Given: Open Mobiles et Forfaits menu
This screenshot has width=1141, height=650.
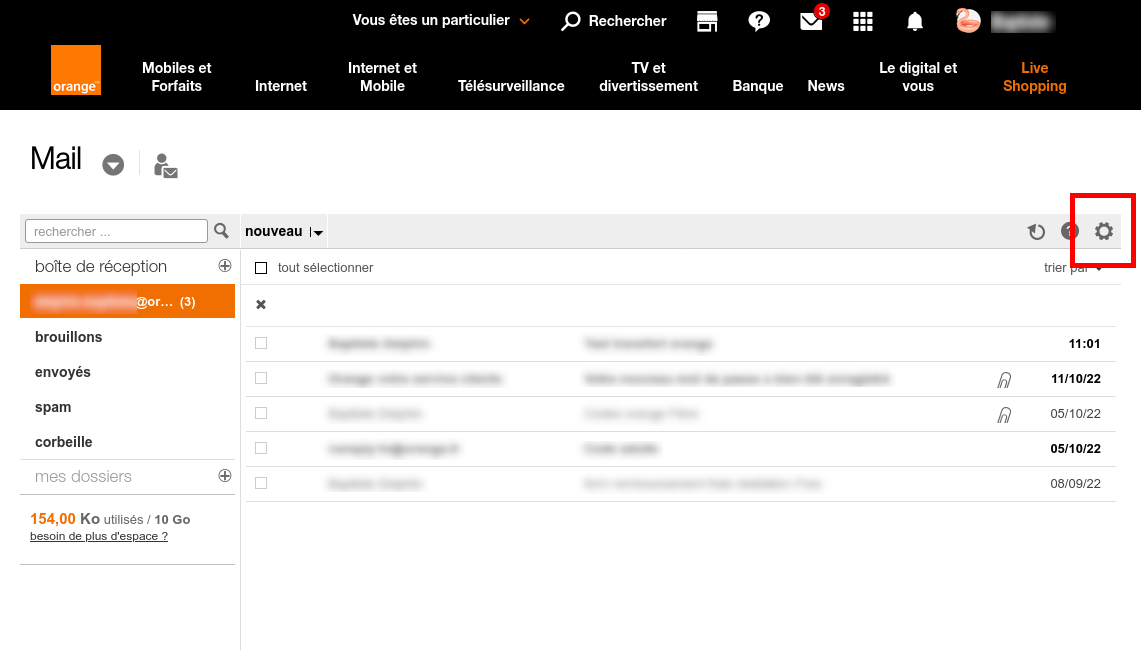Looking at the screenshot, I should 177,76.
